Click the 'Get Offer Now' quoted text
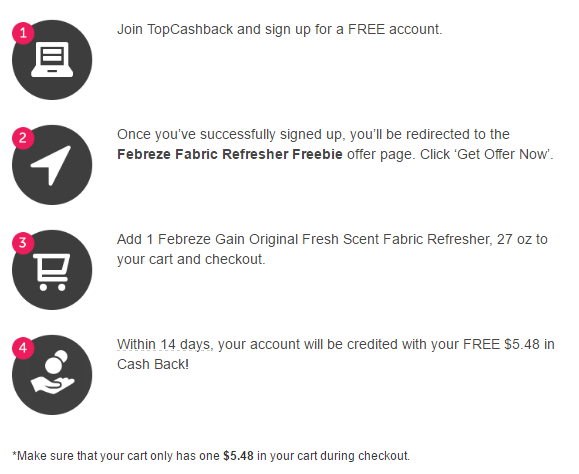Screen dimensions: 579x474 pos(503,154)
